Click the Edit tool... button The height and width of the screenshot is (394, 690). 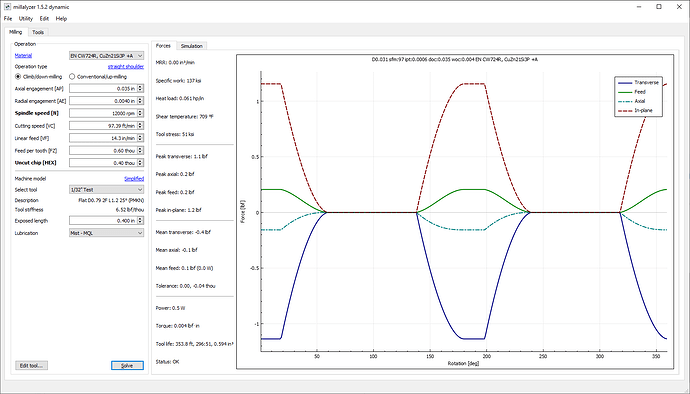point(31,365)
